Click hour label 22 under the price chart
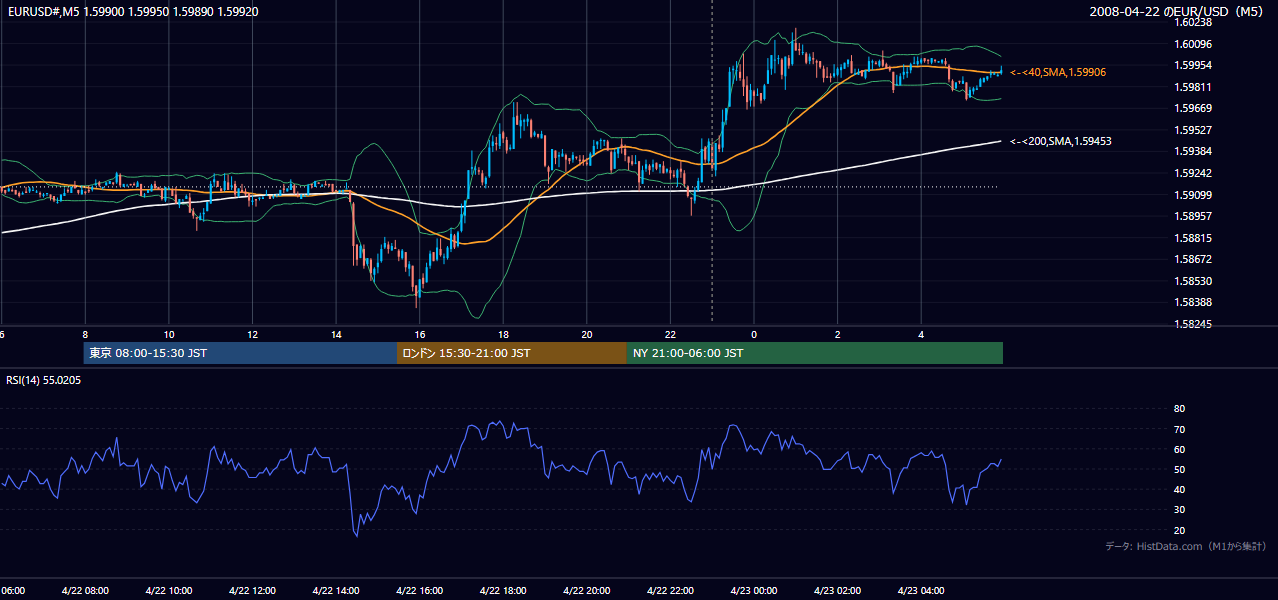 670,334
